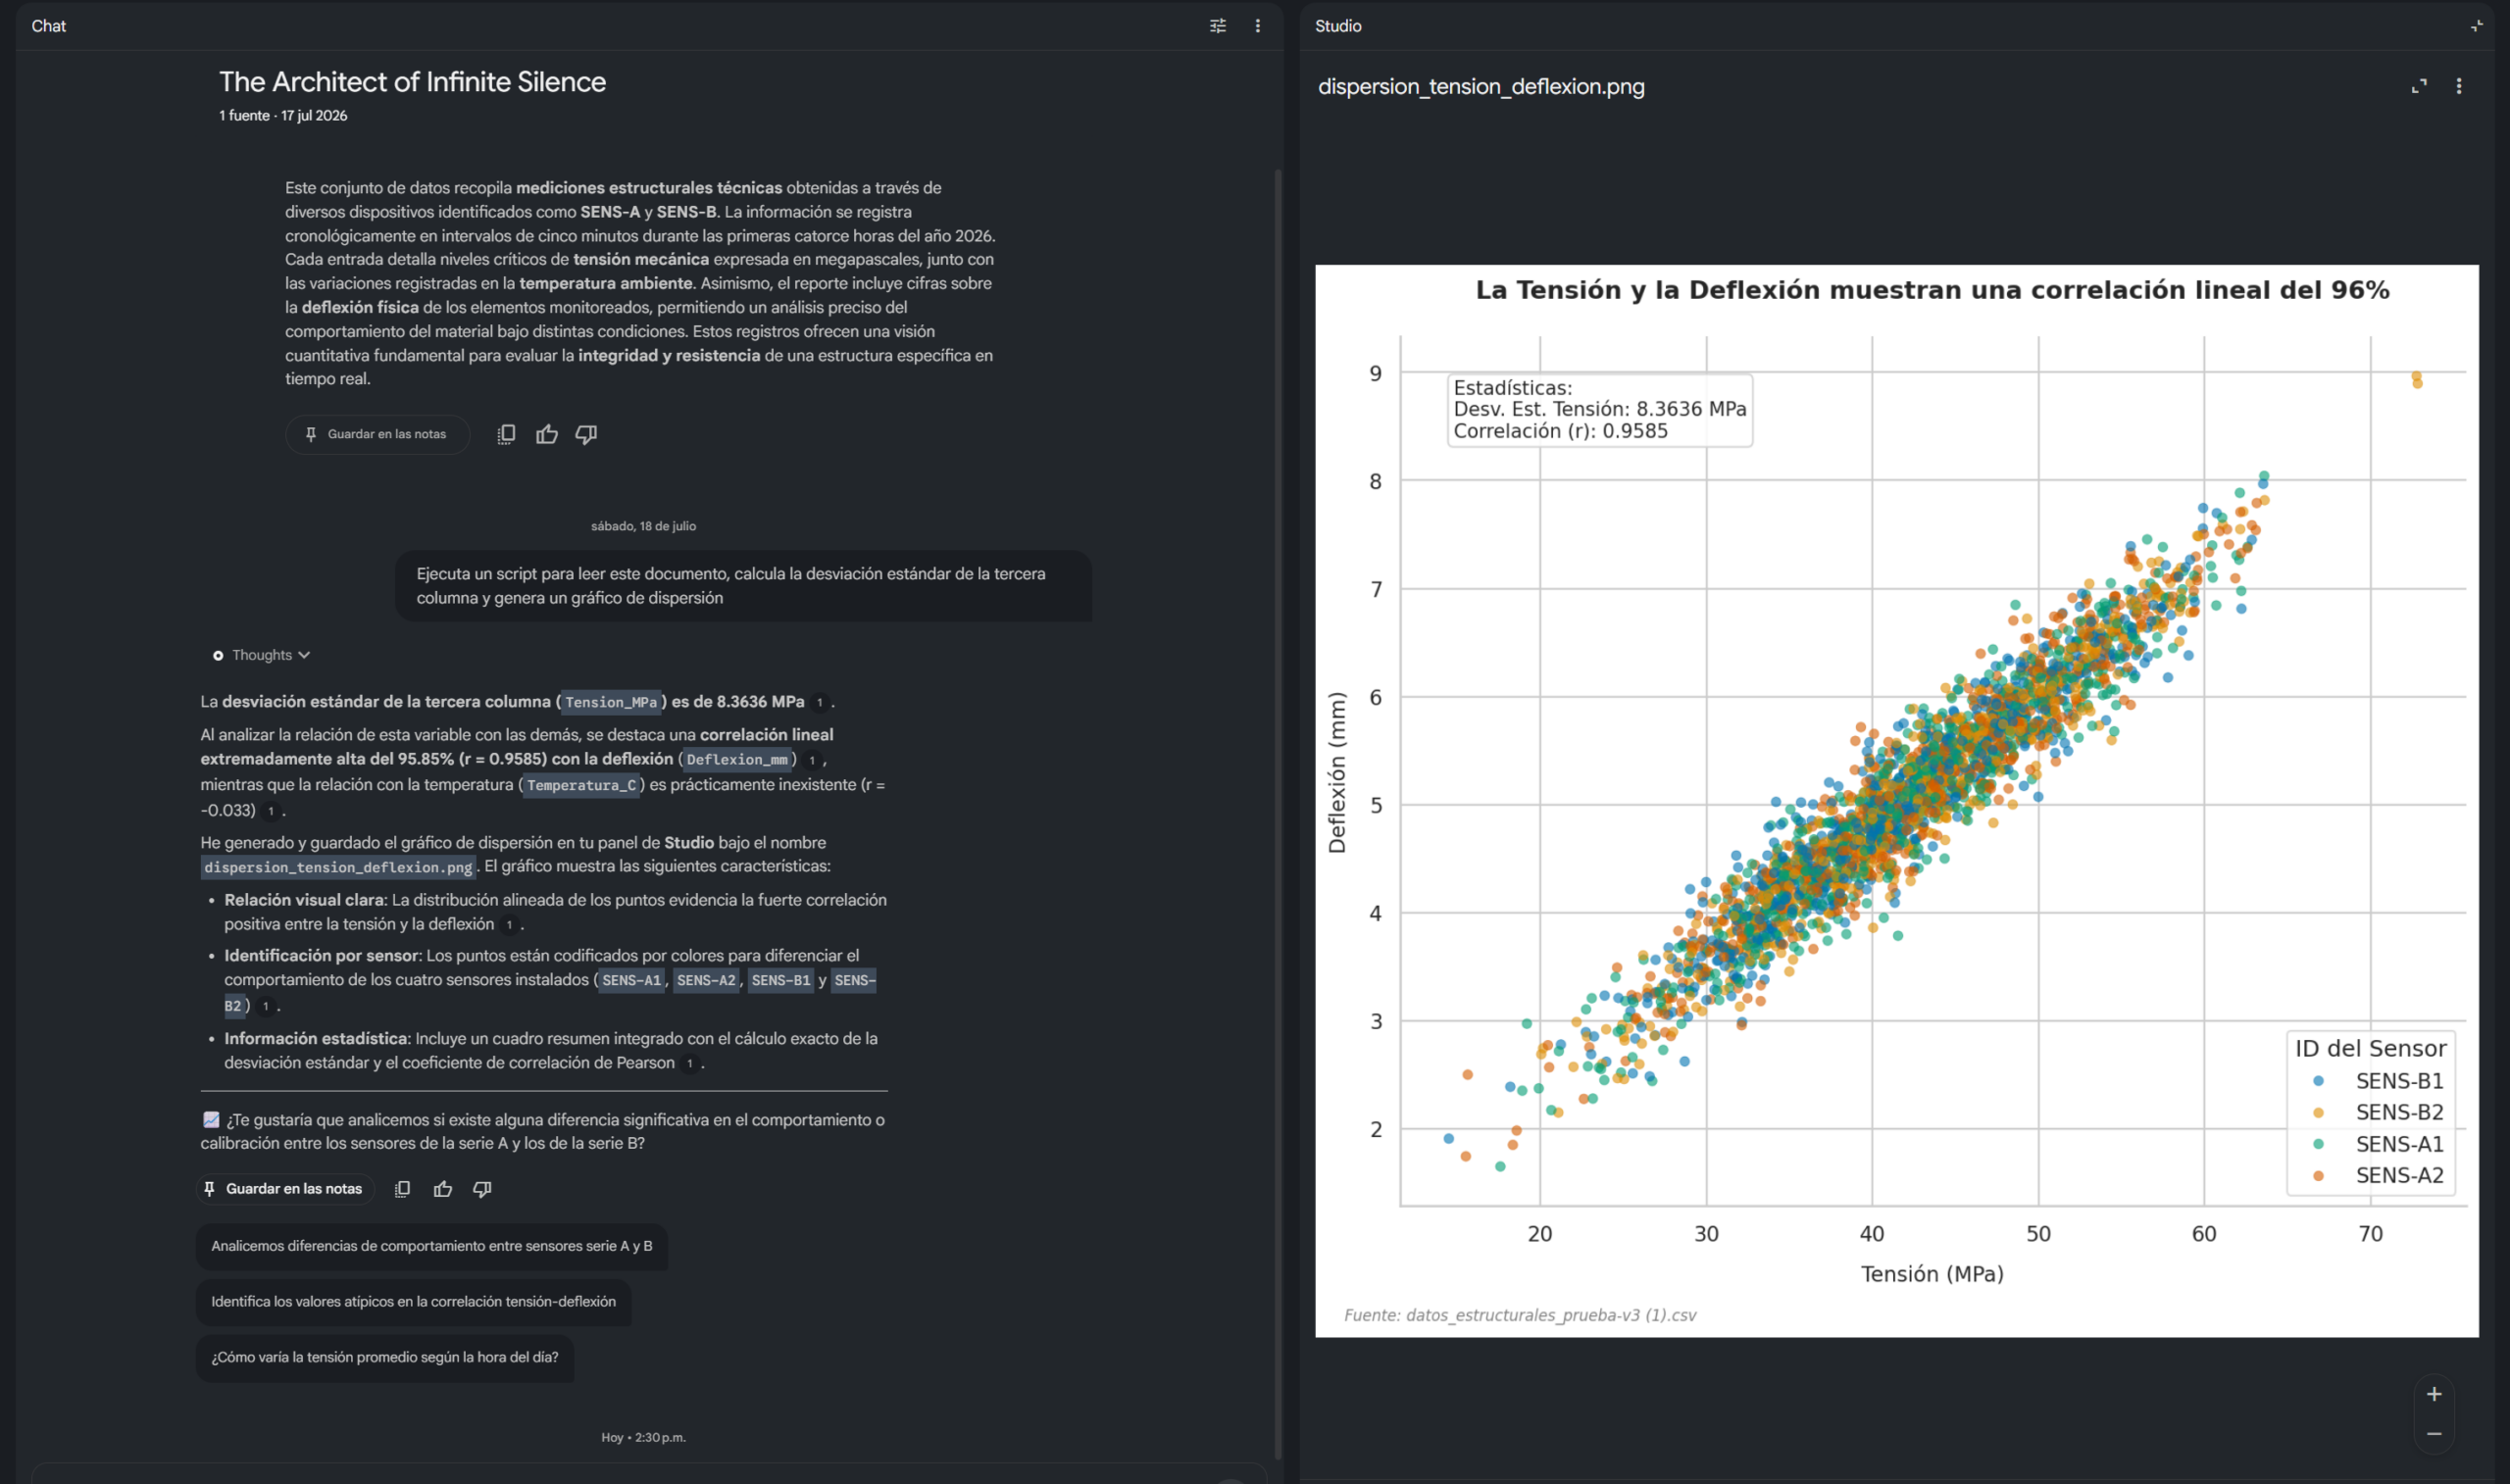The image size is (2510, 1484).
Task: Click the Studio panel title
Action: tap(1337, 26)
